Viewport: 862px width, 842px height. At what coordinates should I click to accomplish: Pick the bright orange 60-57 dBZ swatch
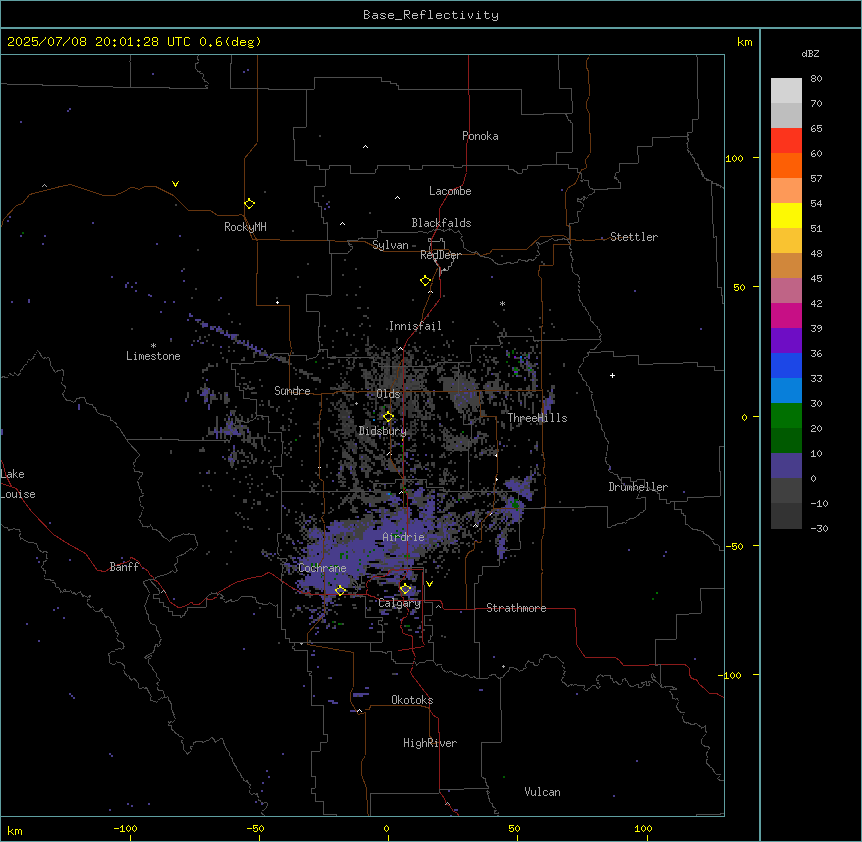786,165
